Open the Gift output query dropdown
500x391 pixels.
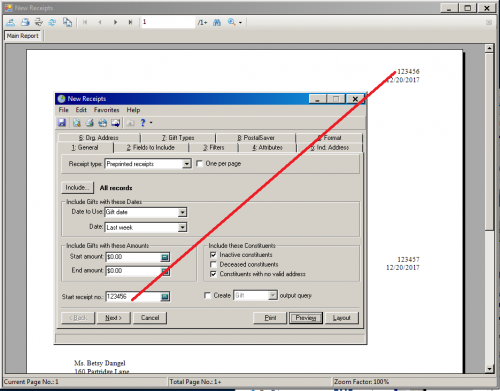pyautogui.click(x=273, y=296)
